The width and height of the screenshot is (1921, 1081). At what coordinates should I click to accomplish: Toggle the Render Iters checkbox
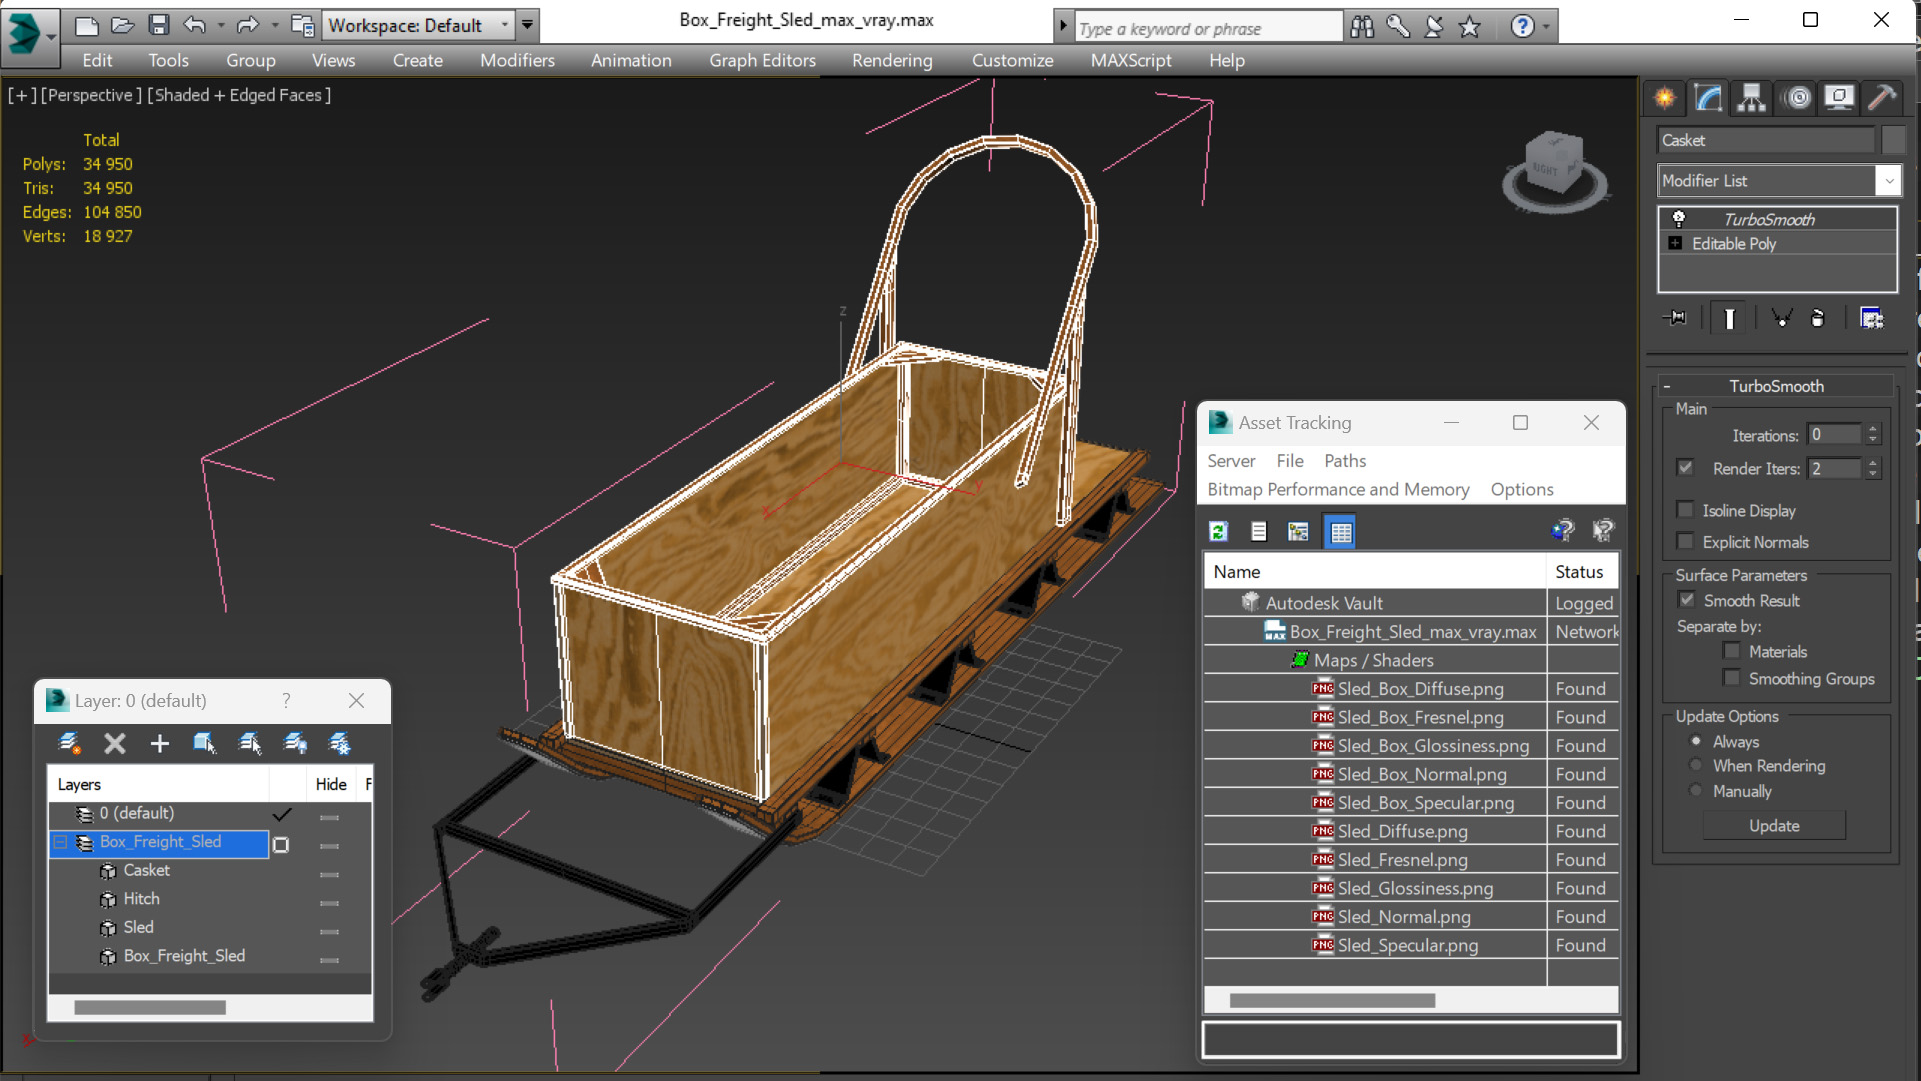[1686, 468]
